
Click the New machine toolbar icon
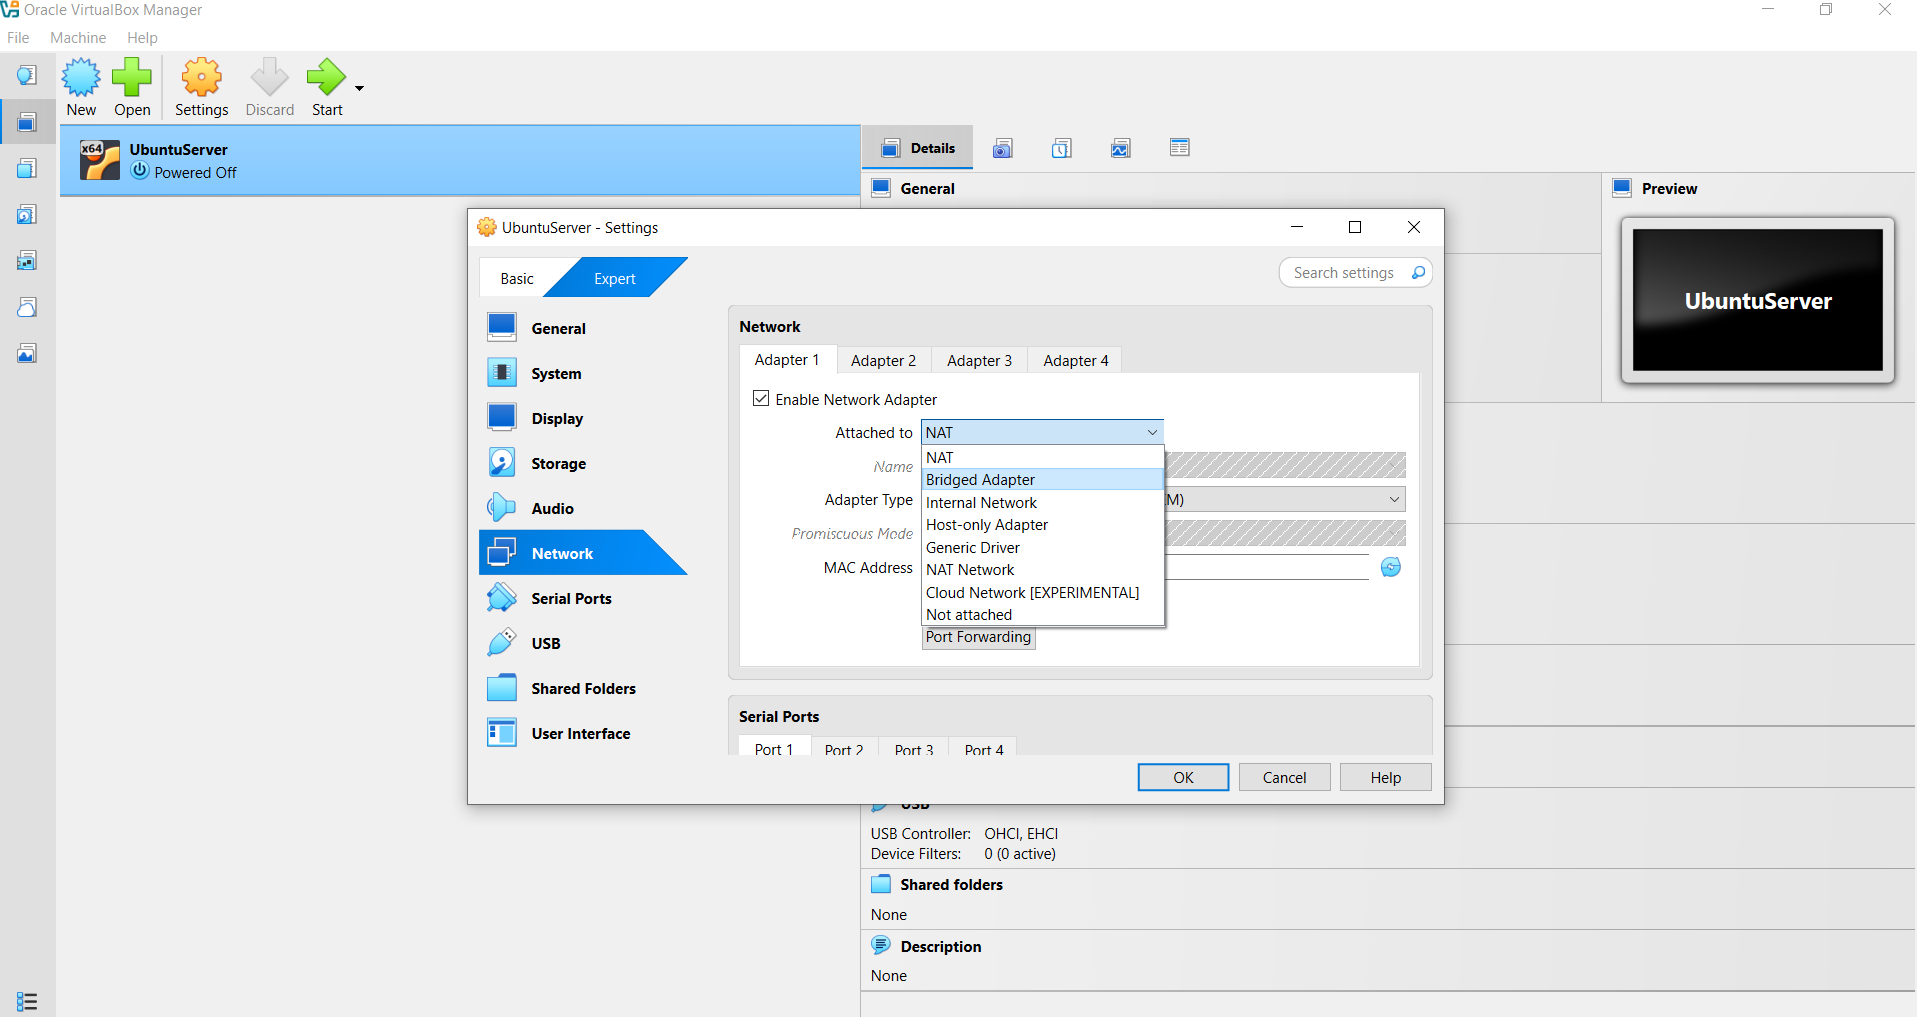(81, 78)
